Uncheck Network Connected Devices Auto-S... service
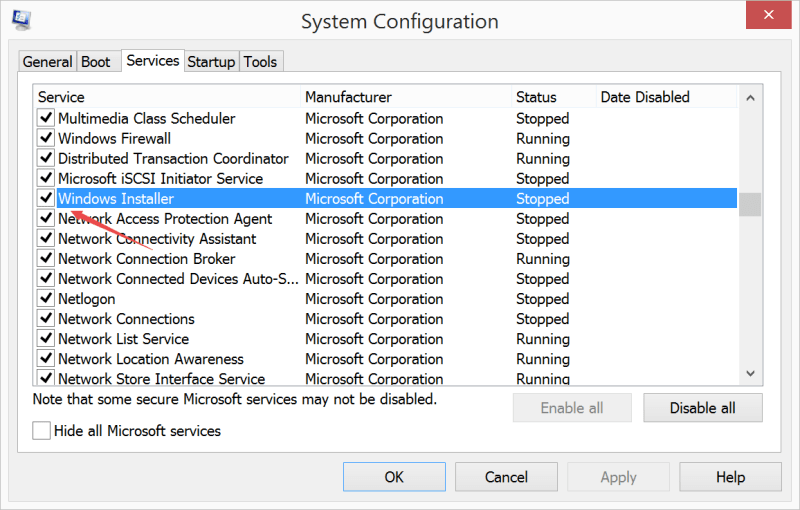 46,278
